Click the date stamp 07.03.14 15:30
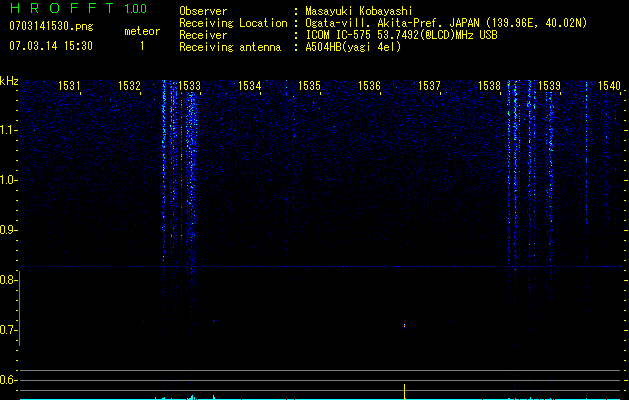629x400 pixels. pyautogui.click(x=51, y=46)
